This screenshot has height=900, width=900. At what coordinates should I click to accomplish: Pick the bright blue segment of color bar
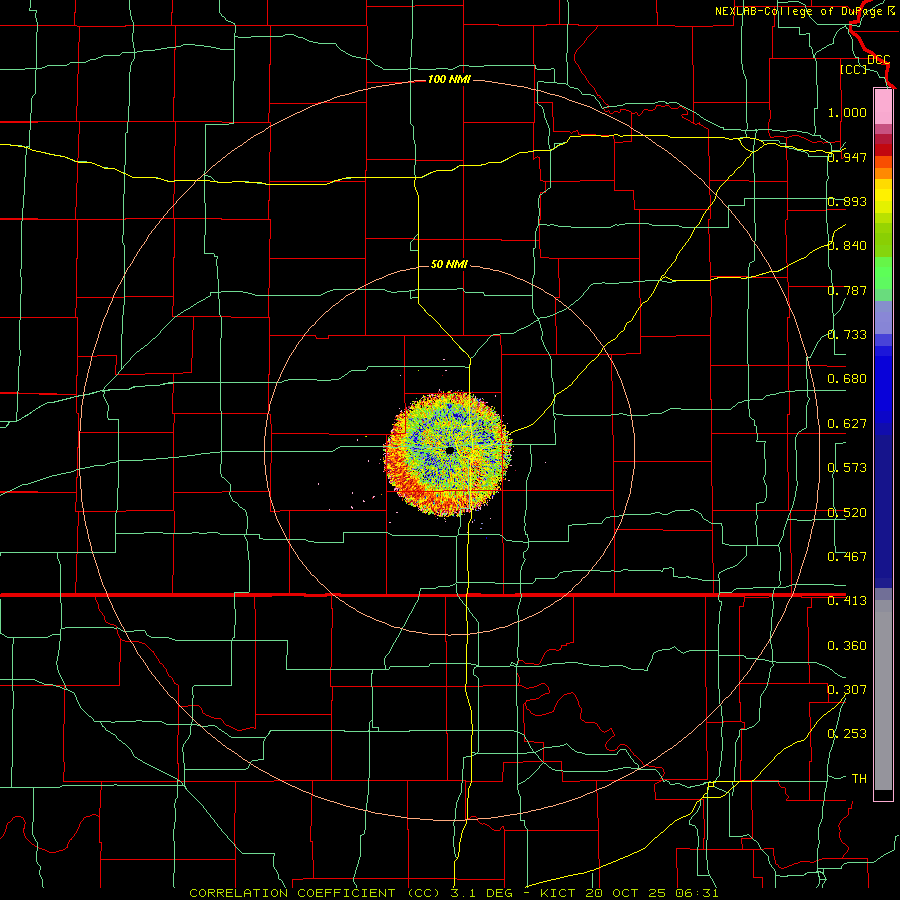point(883,390)
